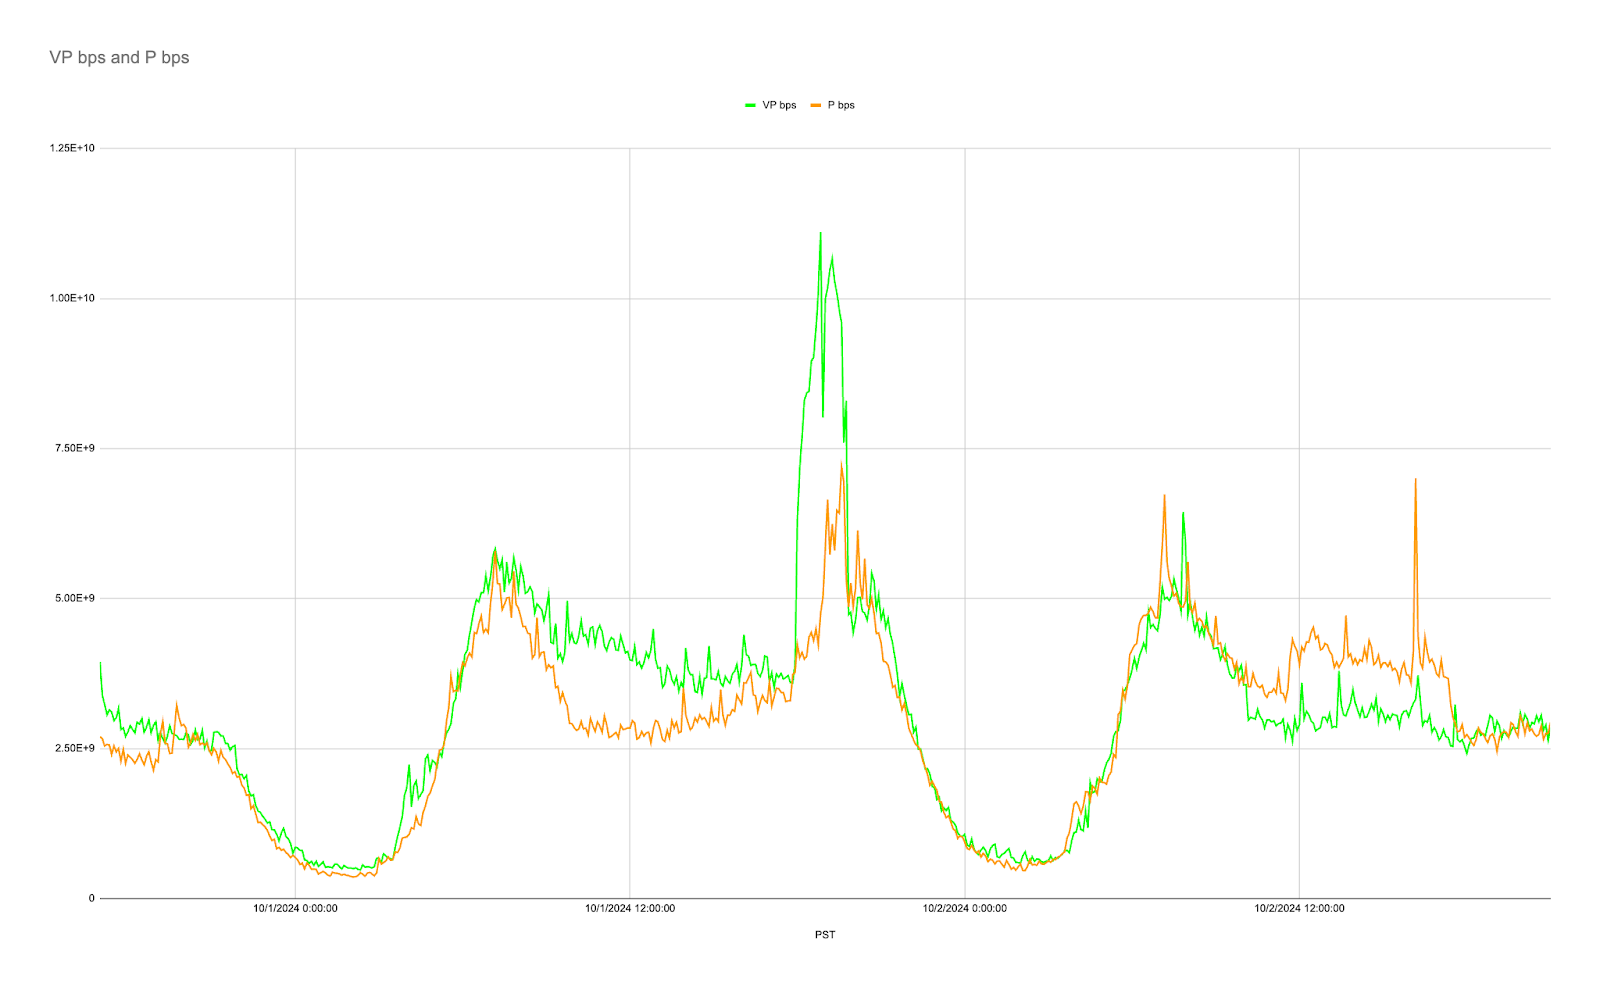This screenshot has height=990, width=1600.
Task: Select the 'VP bps' legend label
Action: (779, 105)
